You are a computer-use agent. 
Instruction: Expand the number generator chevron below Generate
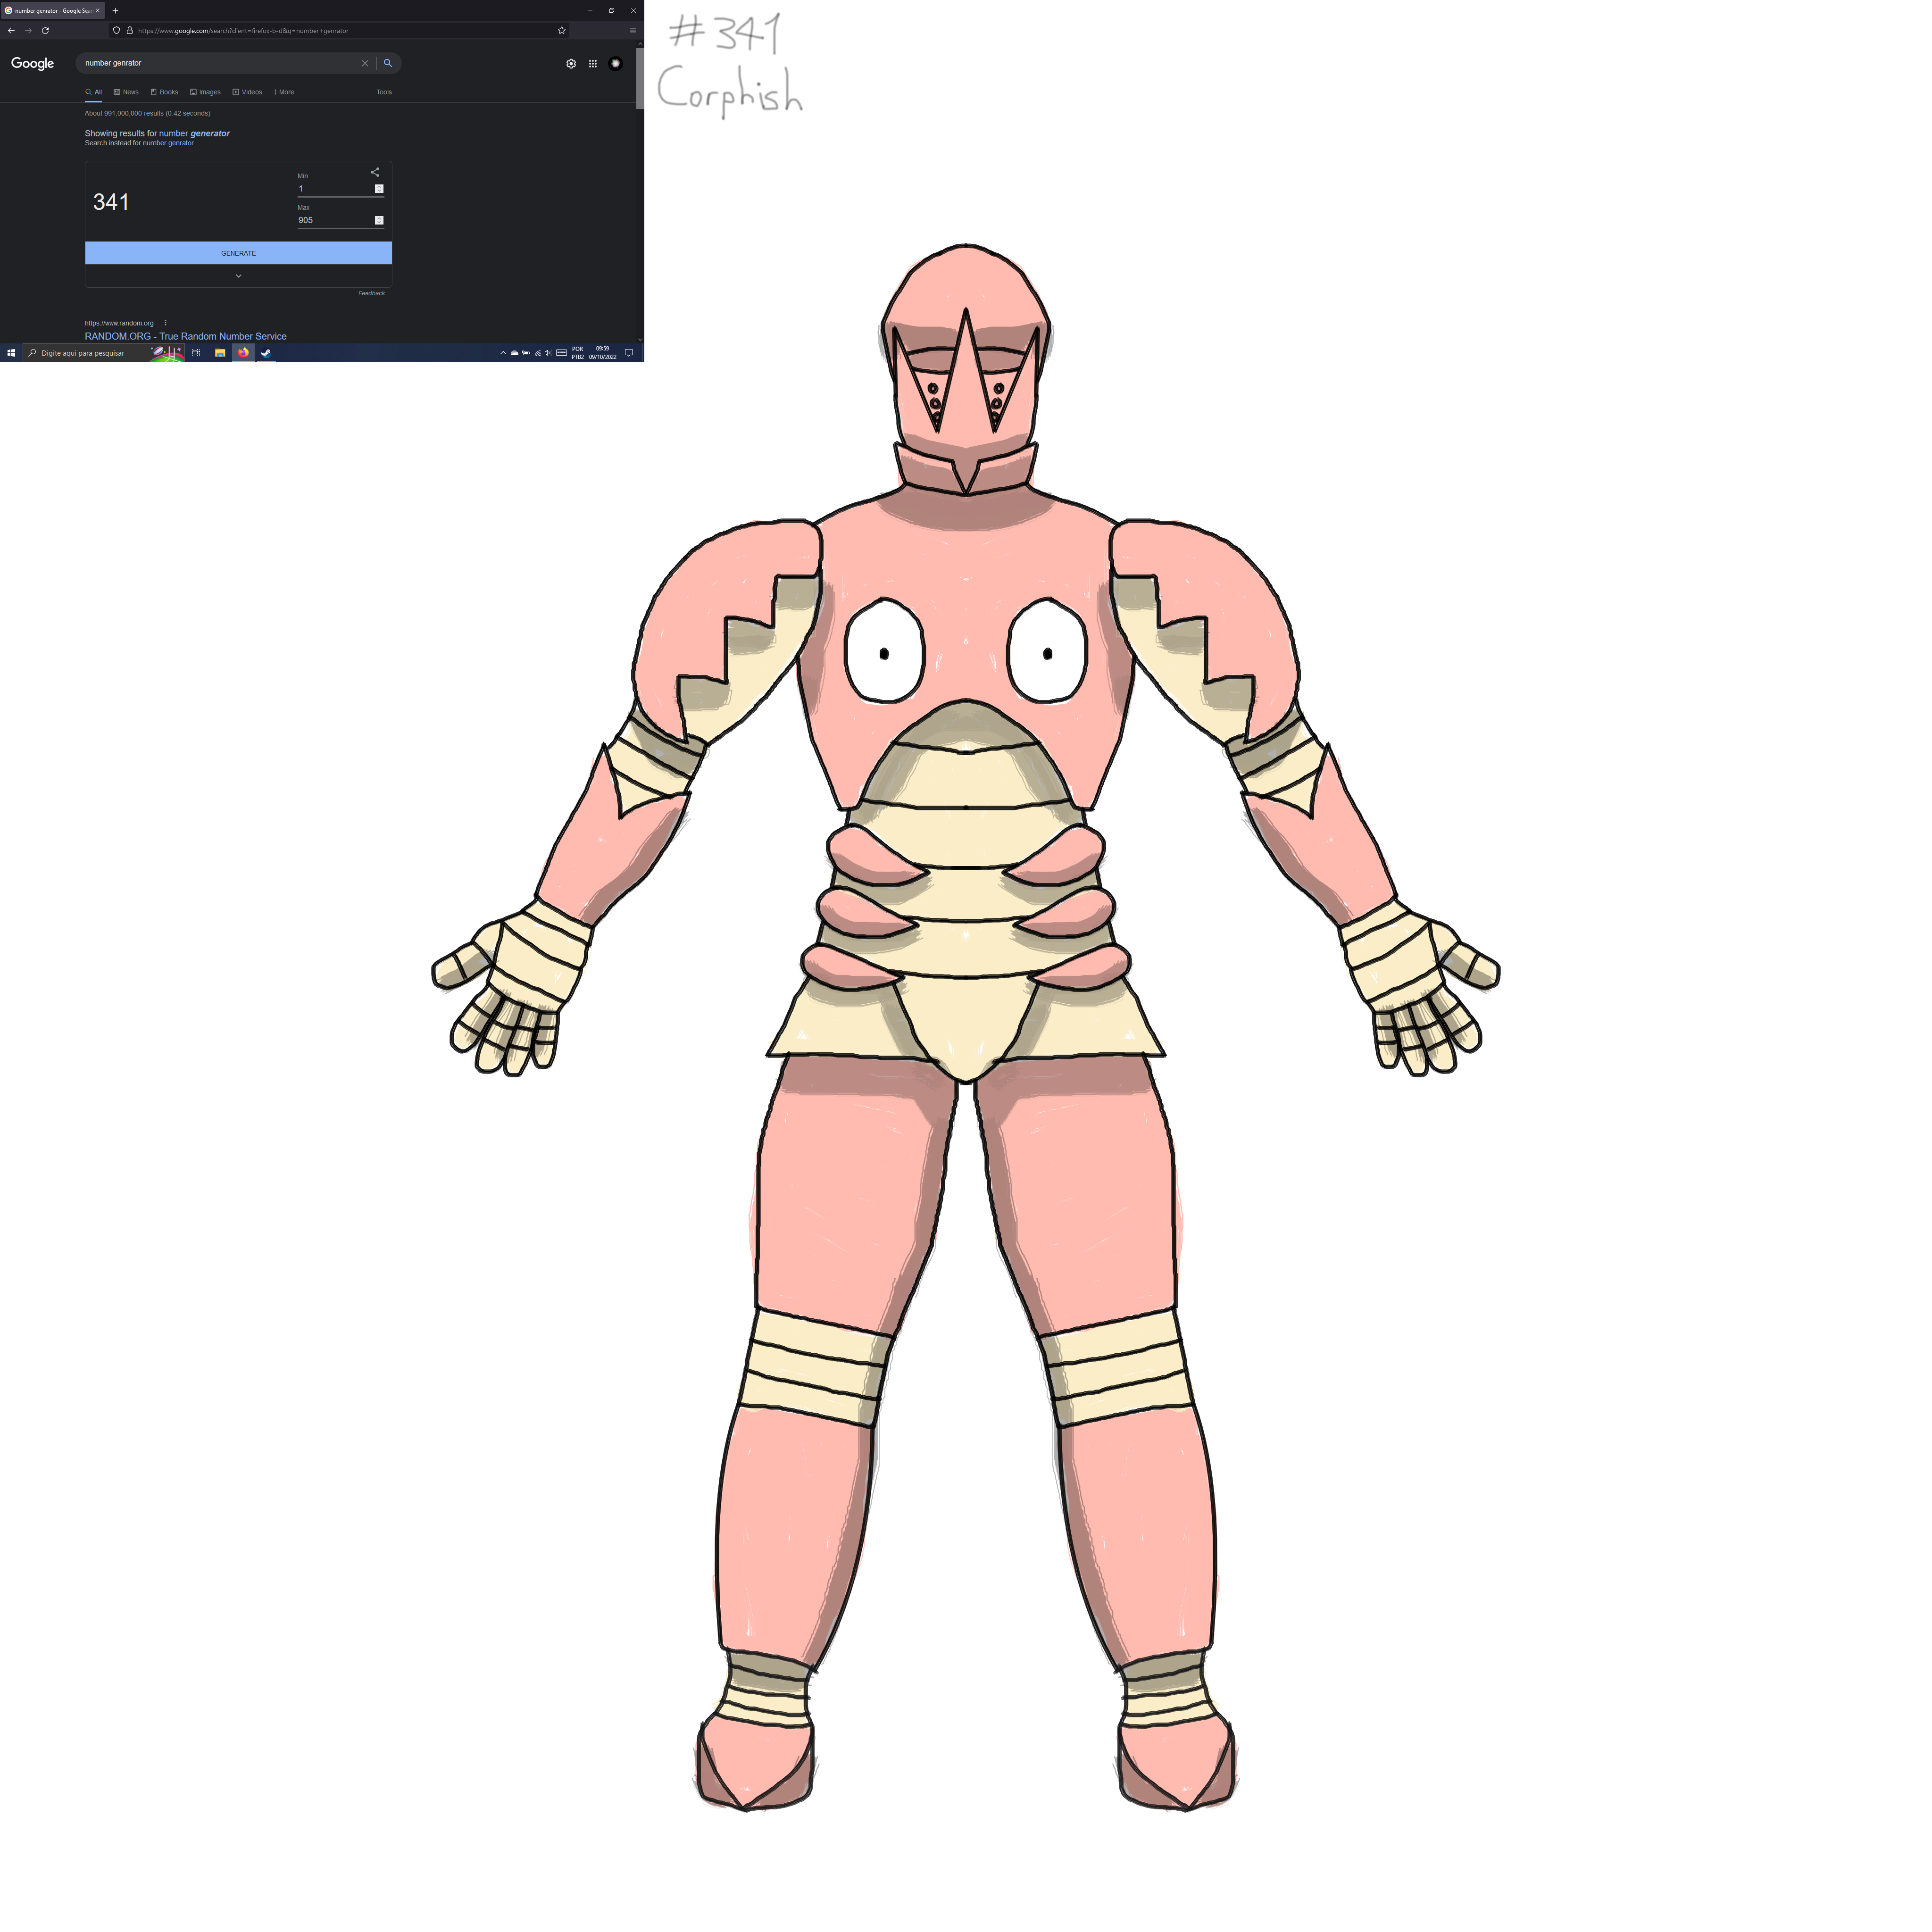point(238,276)
